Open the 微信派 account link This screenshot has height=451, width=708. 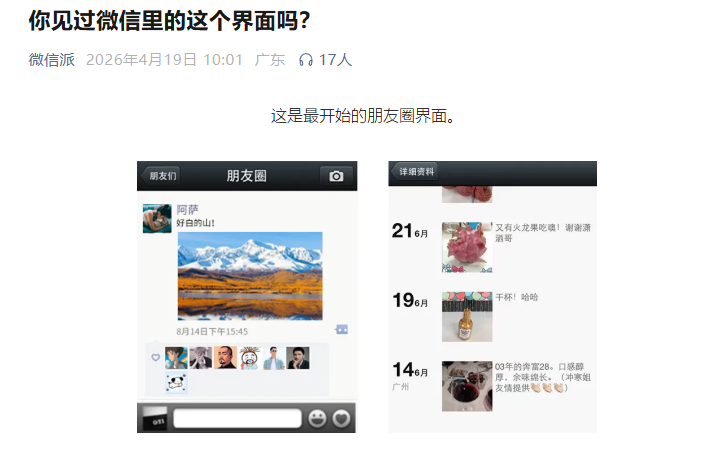click(x=51, y=60)
